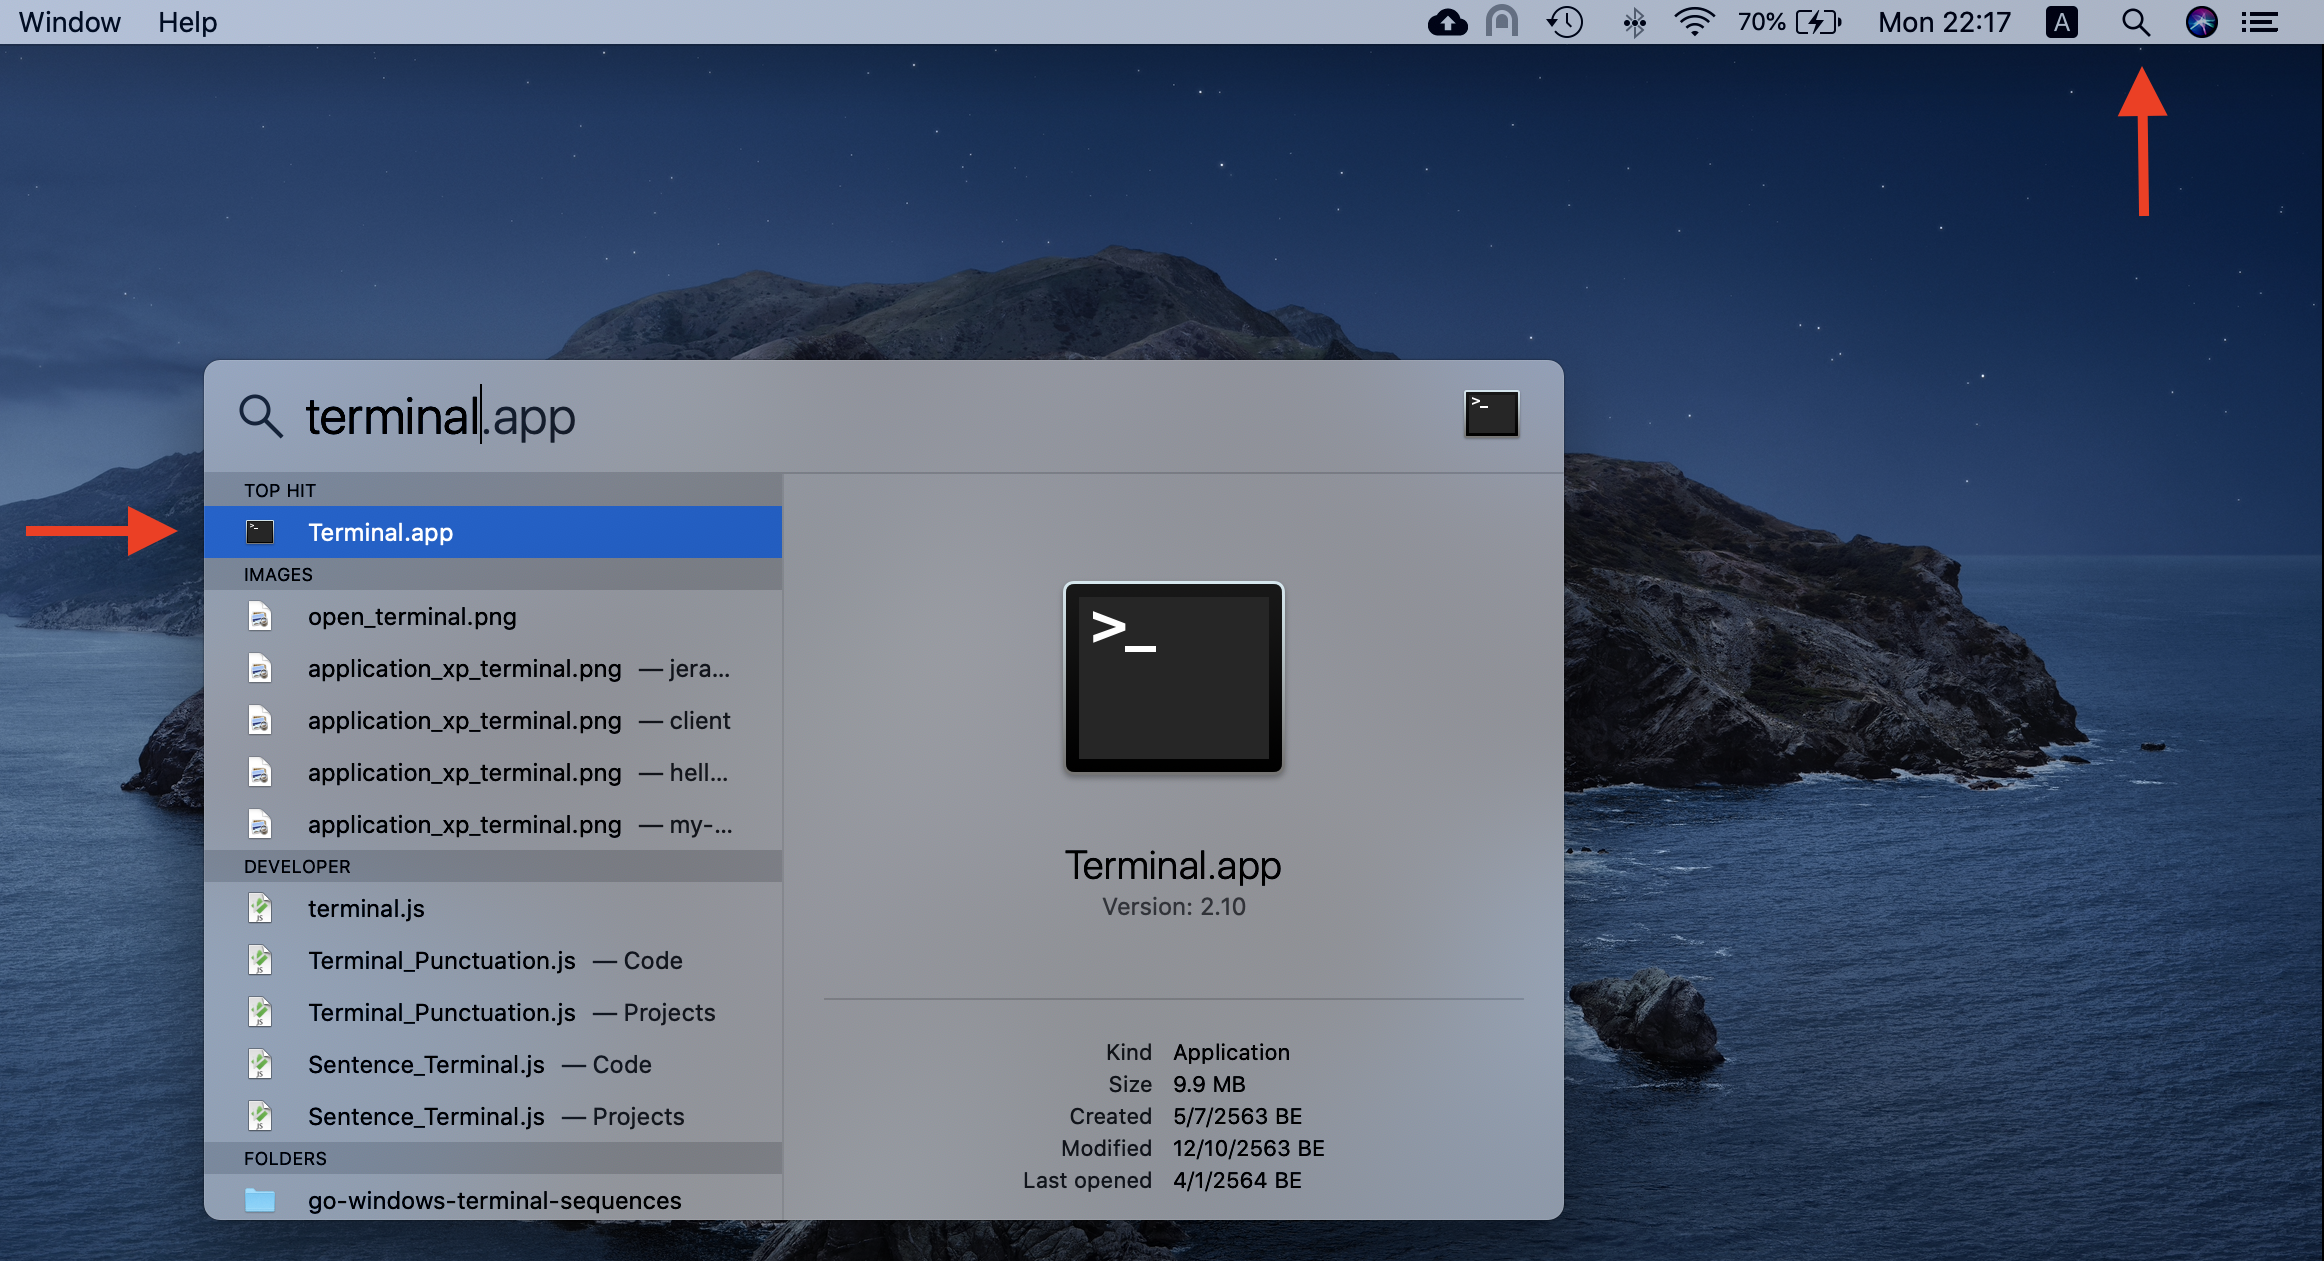Image resolution: width=2324 pixels, height=1261 pixels.
Task: Open Spotlight search magnifier in menu bar
Action: (2135, 22)
